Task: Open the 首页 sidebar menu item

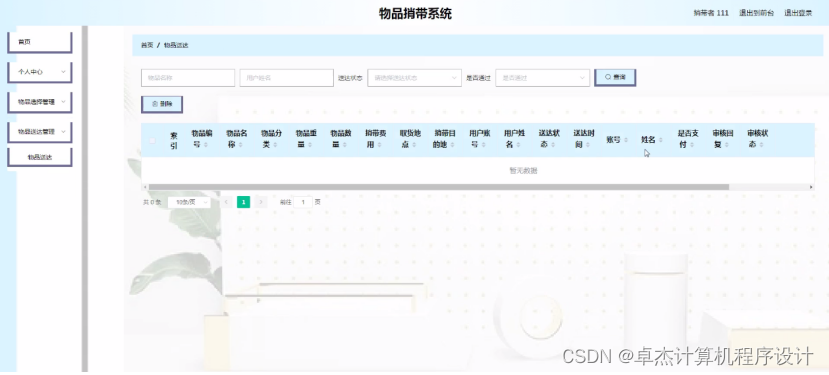Action: click(x=40, y=42)
